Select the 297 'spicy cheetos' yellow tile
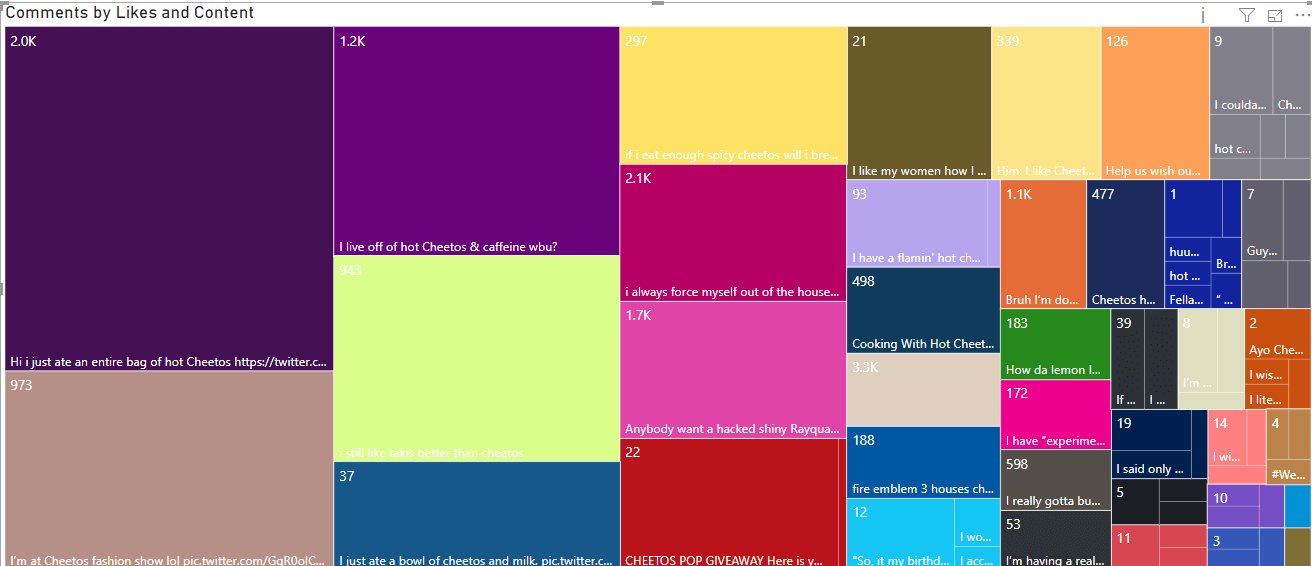 pyautogui.click(x=733, y=96)
